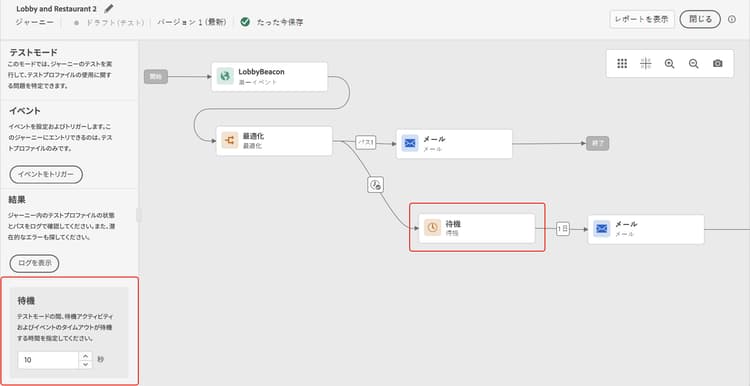Open the メール node after wait
750x386 pixels.
coord(646,229)
